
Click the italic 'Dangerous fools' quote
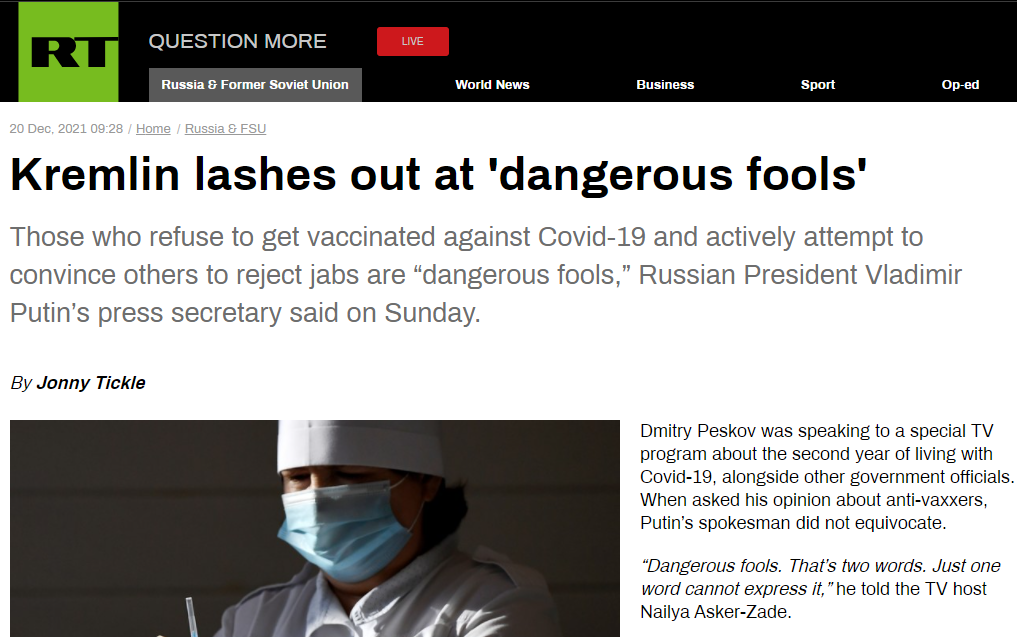pyautogui.click(x=820, y=577)
